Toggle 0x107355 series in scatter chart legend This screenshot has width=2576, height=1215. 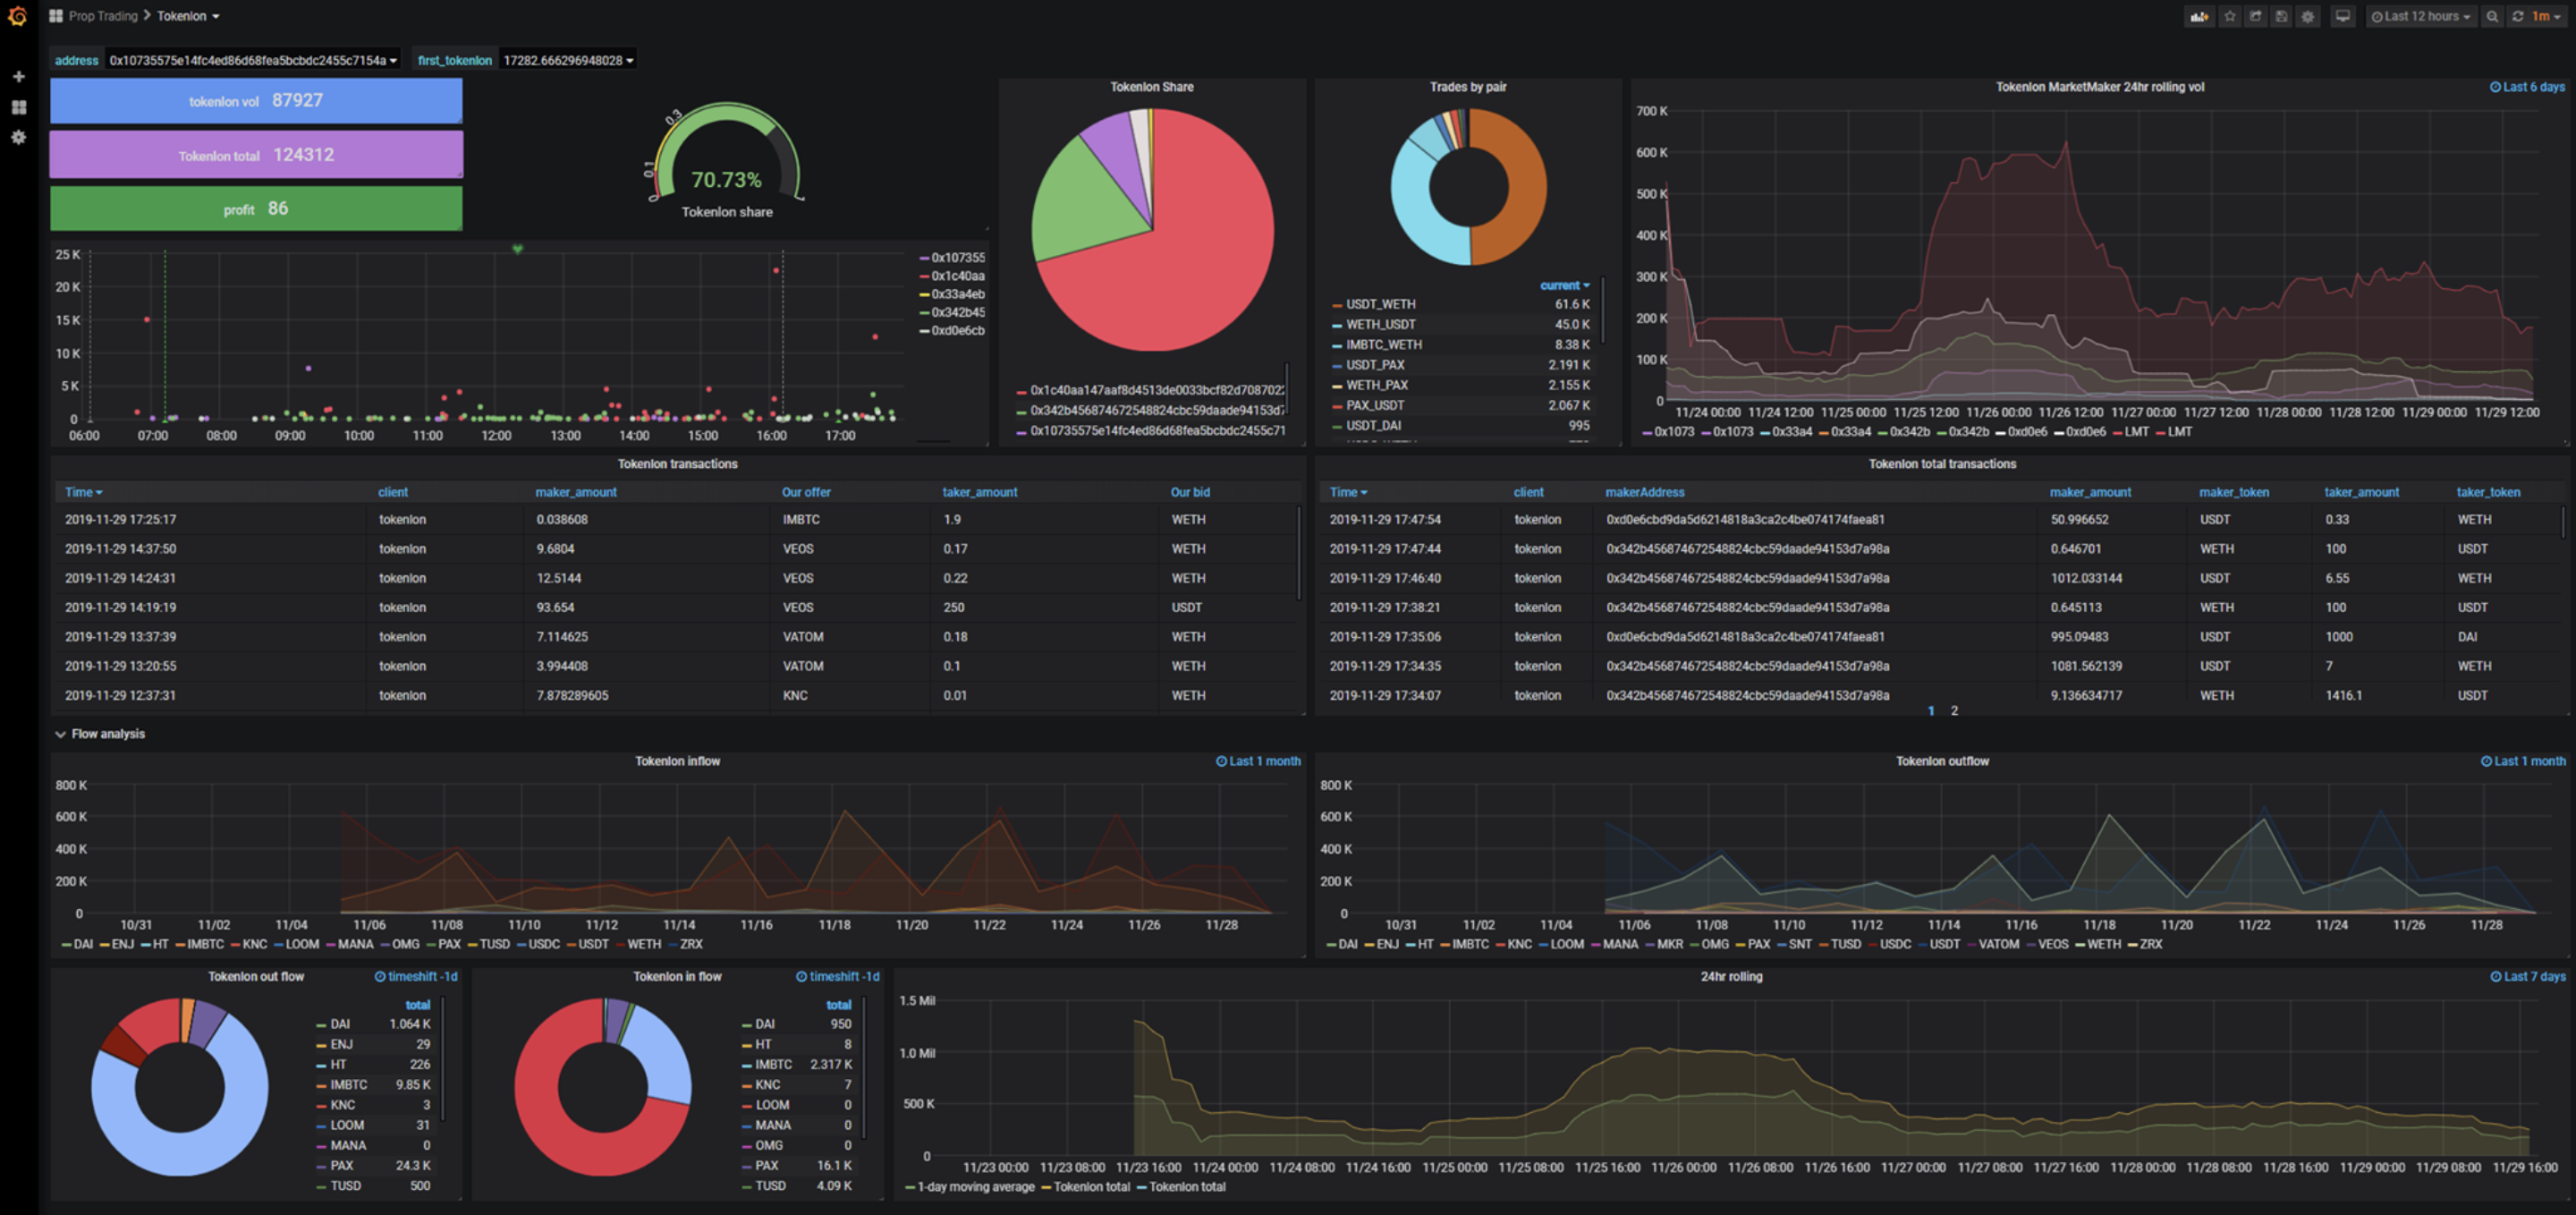click(957, 257)
